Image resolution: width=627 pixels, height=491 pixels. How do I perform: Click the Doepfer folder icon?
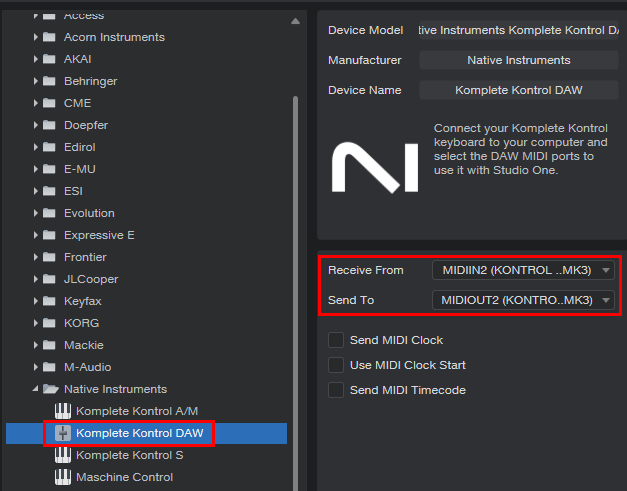(x=49, y=125)
